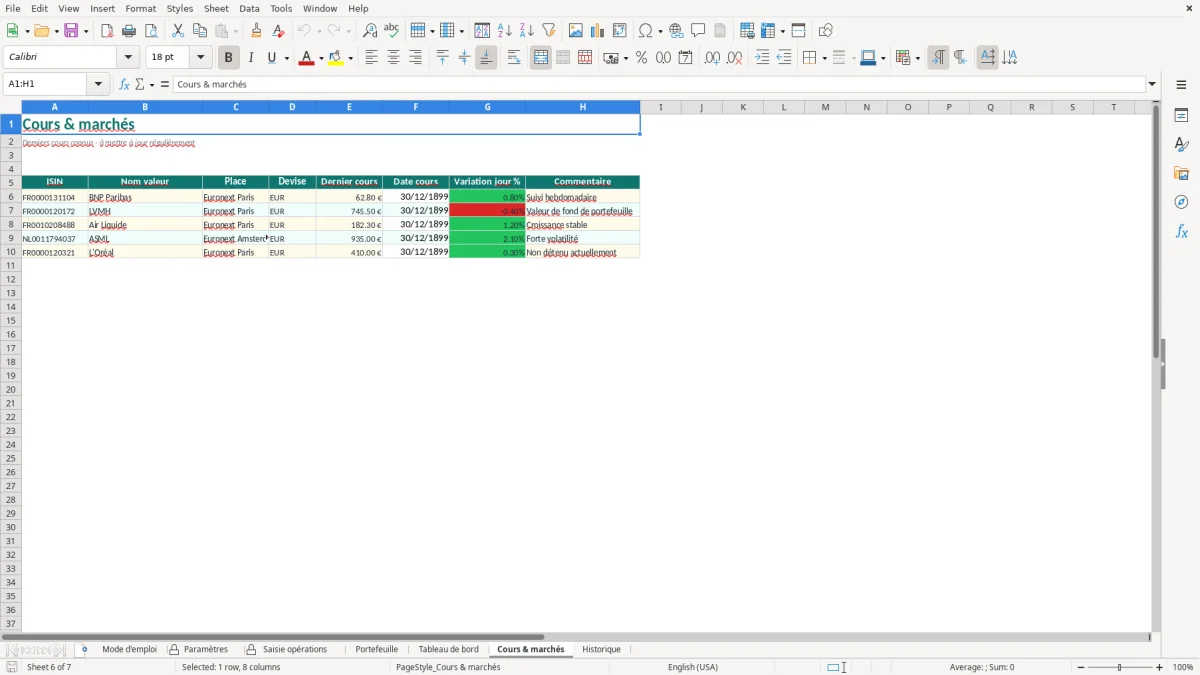Insert a chart
This screenshot has height=675, width=1200.
(x=598, y=31)
